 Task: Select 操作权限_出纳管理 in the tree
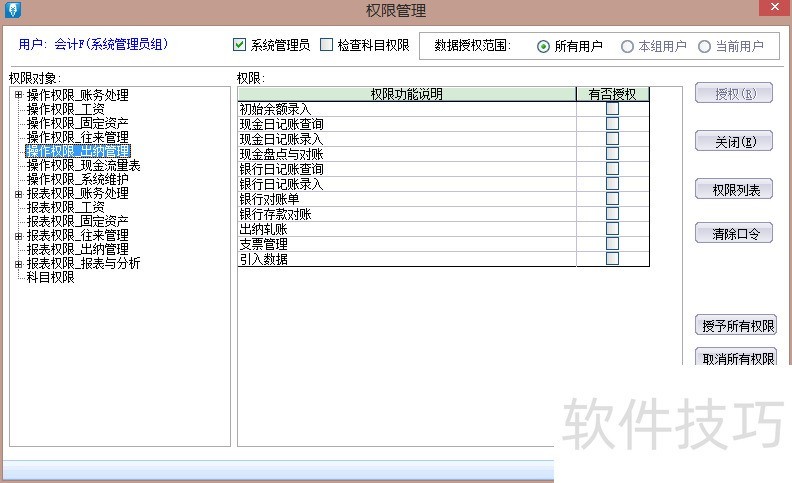tap(78, 151)
